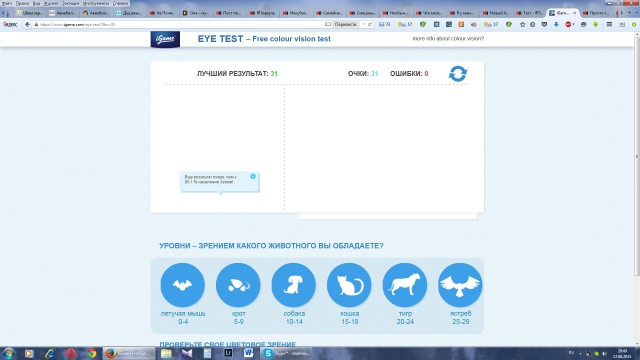The image size is (640, 360).
Task: Select the mole (крот) level icon
Action: click(238, 285)
